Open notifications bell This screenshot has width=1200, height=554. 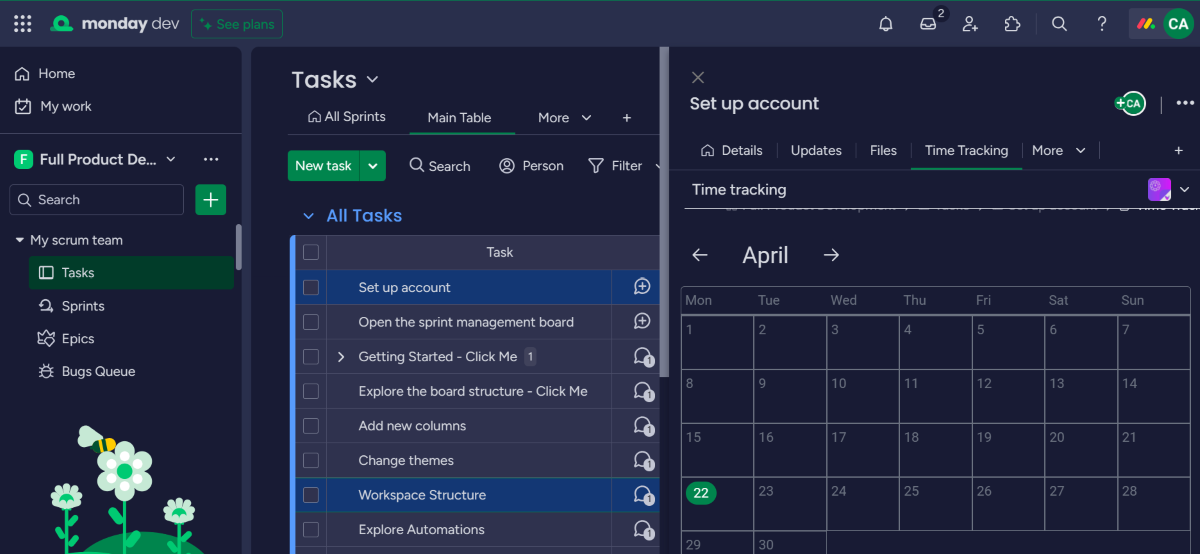point(885,24)
